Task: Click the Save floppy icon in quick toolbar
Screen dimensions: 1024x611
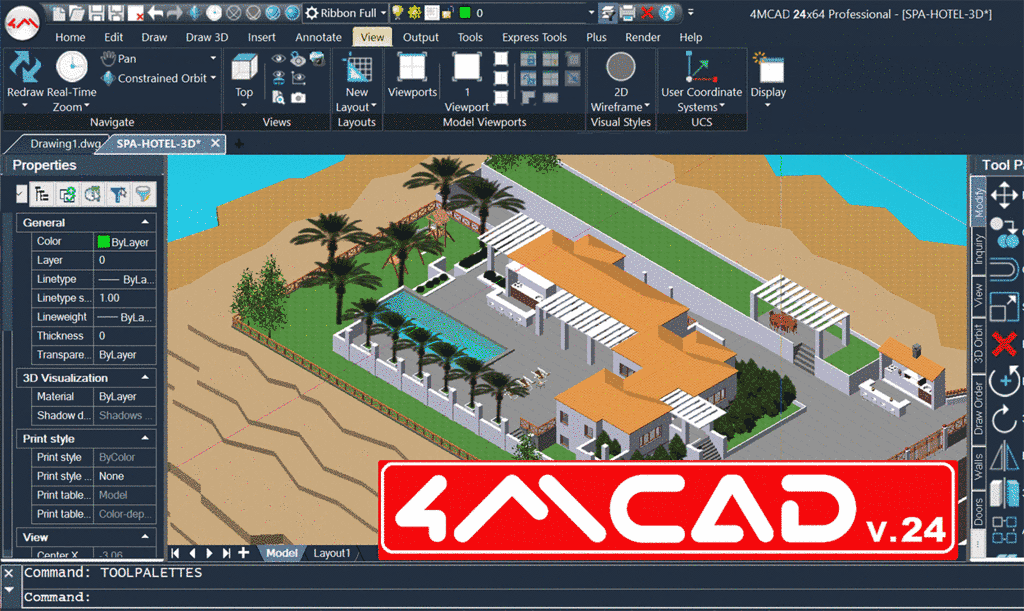Action: (x=96, y=12)
